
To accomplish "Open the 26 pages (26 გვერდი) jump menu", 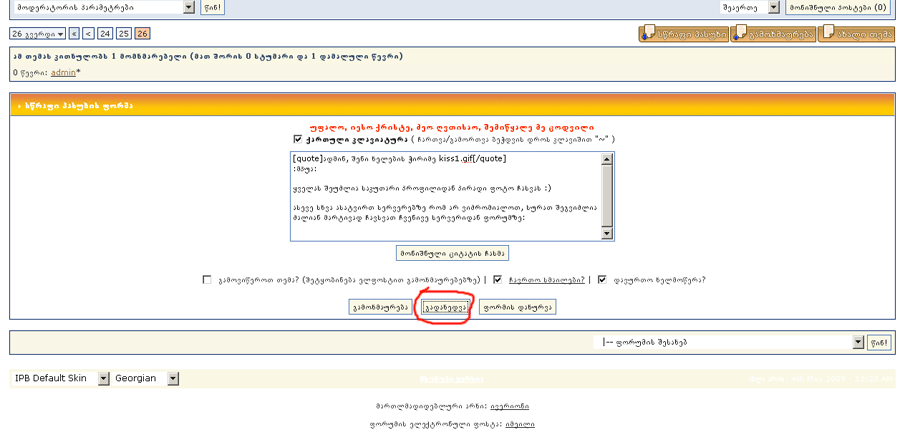I will [x=37, y=34].
